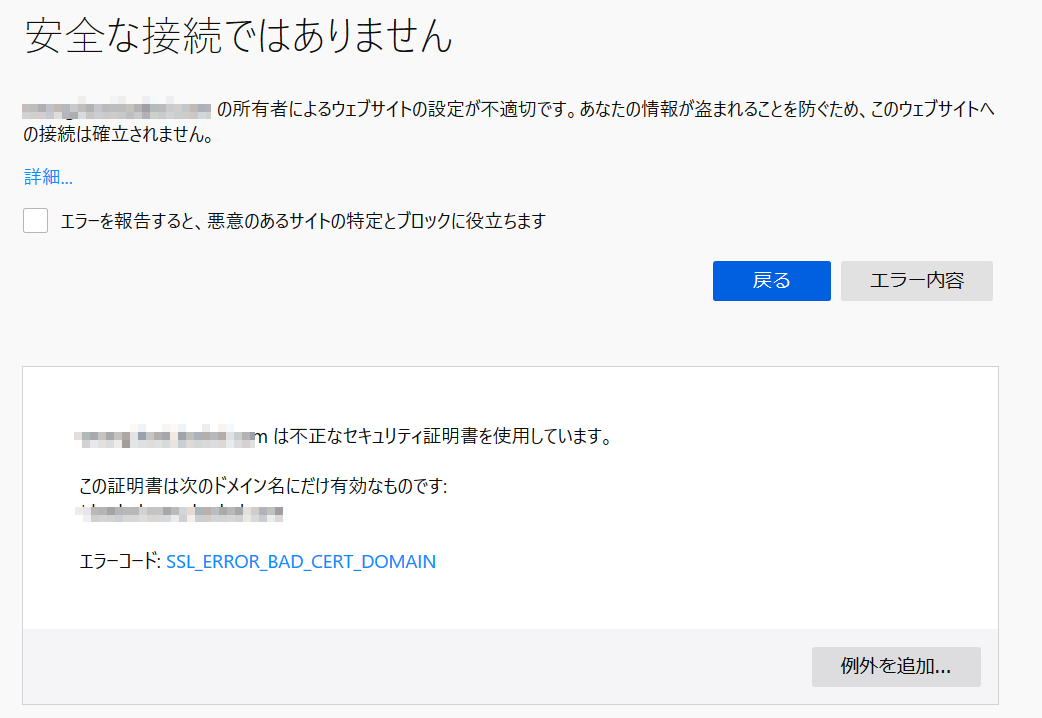
Task: Click the エラーを報告すると checkbox label text
Action: tap(302, 221)
